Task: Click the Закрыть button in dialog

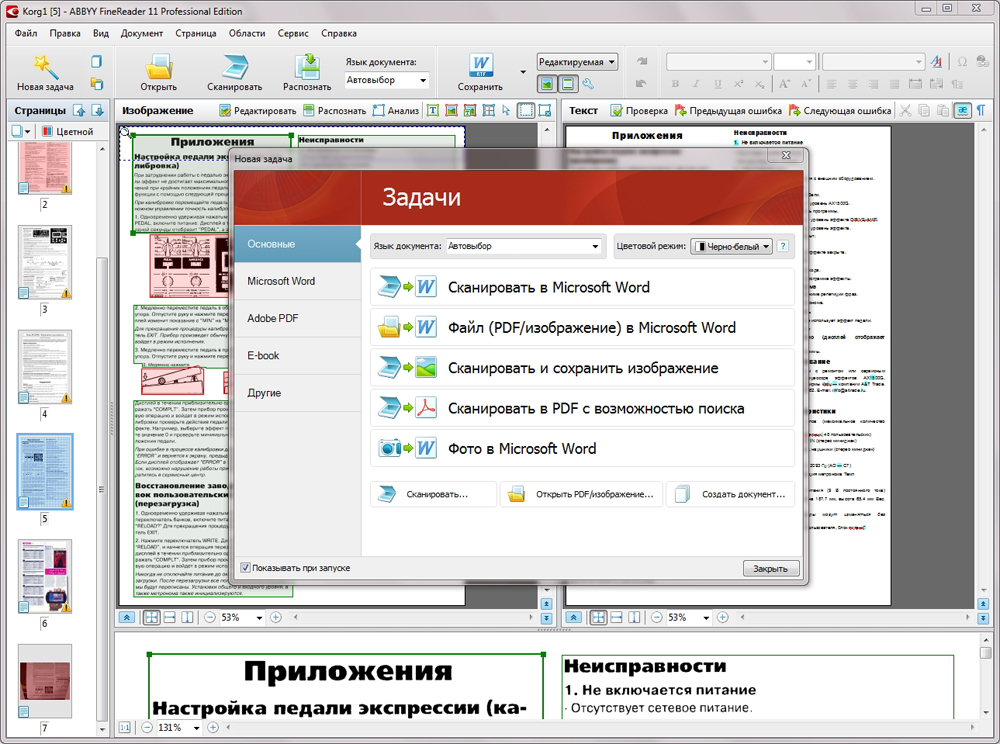Action: tap(770, 569)
